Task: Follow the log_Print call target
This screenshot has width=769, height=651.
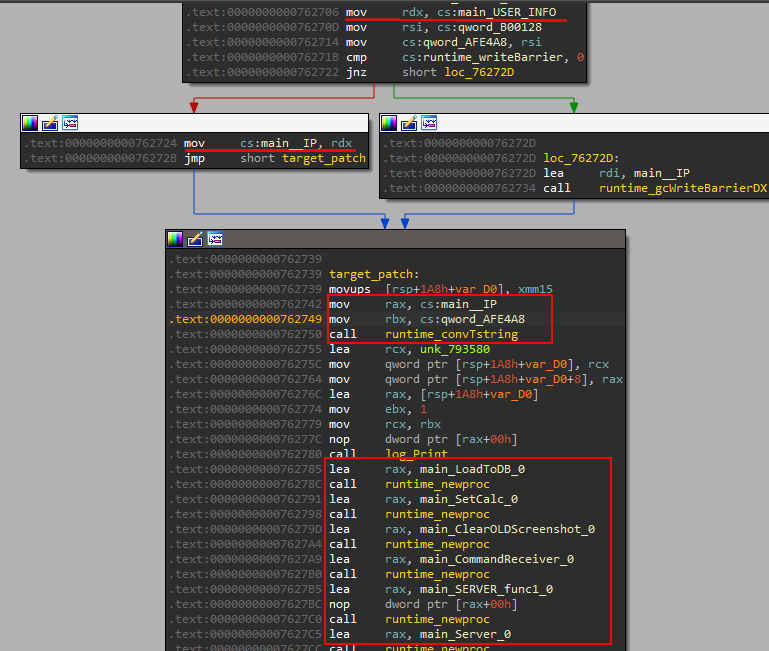Action: pos(416,454)
